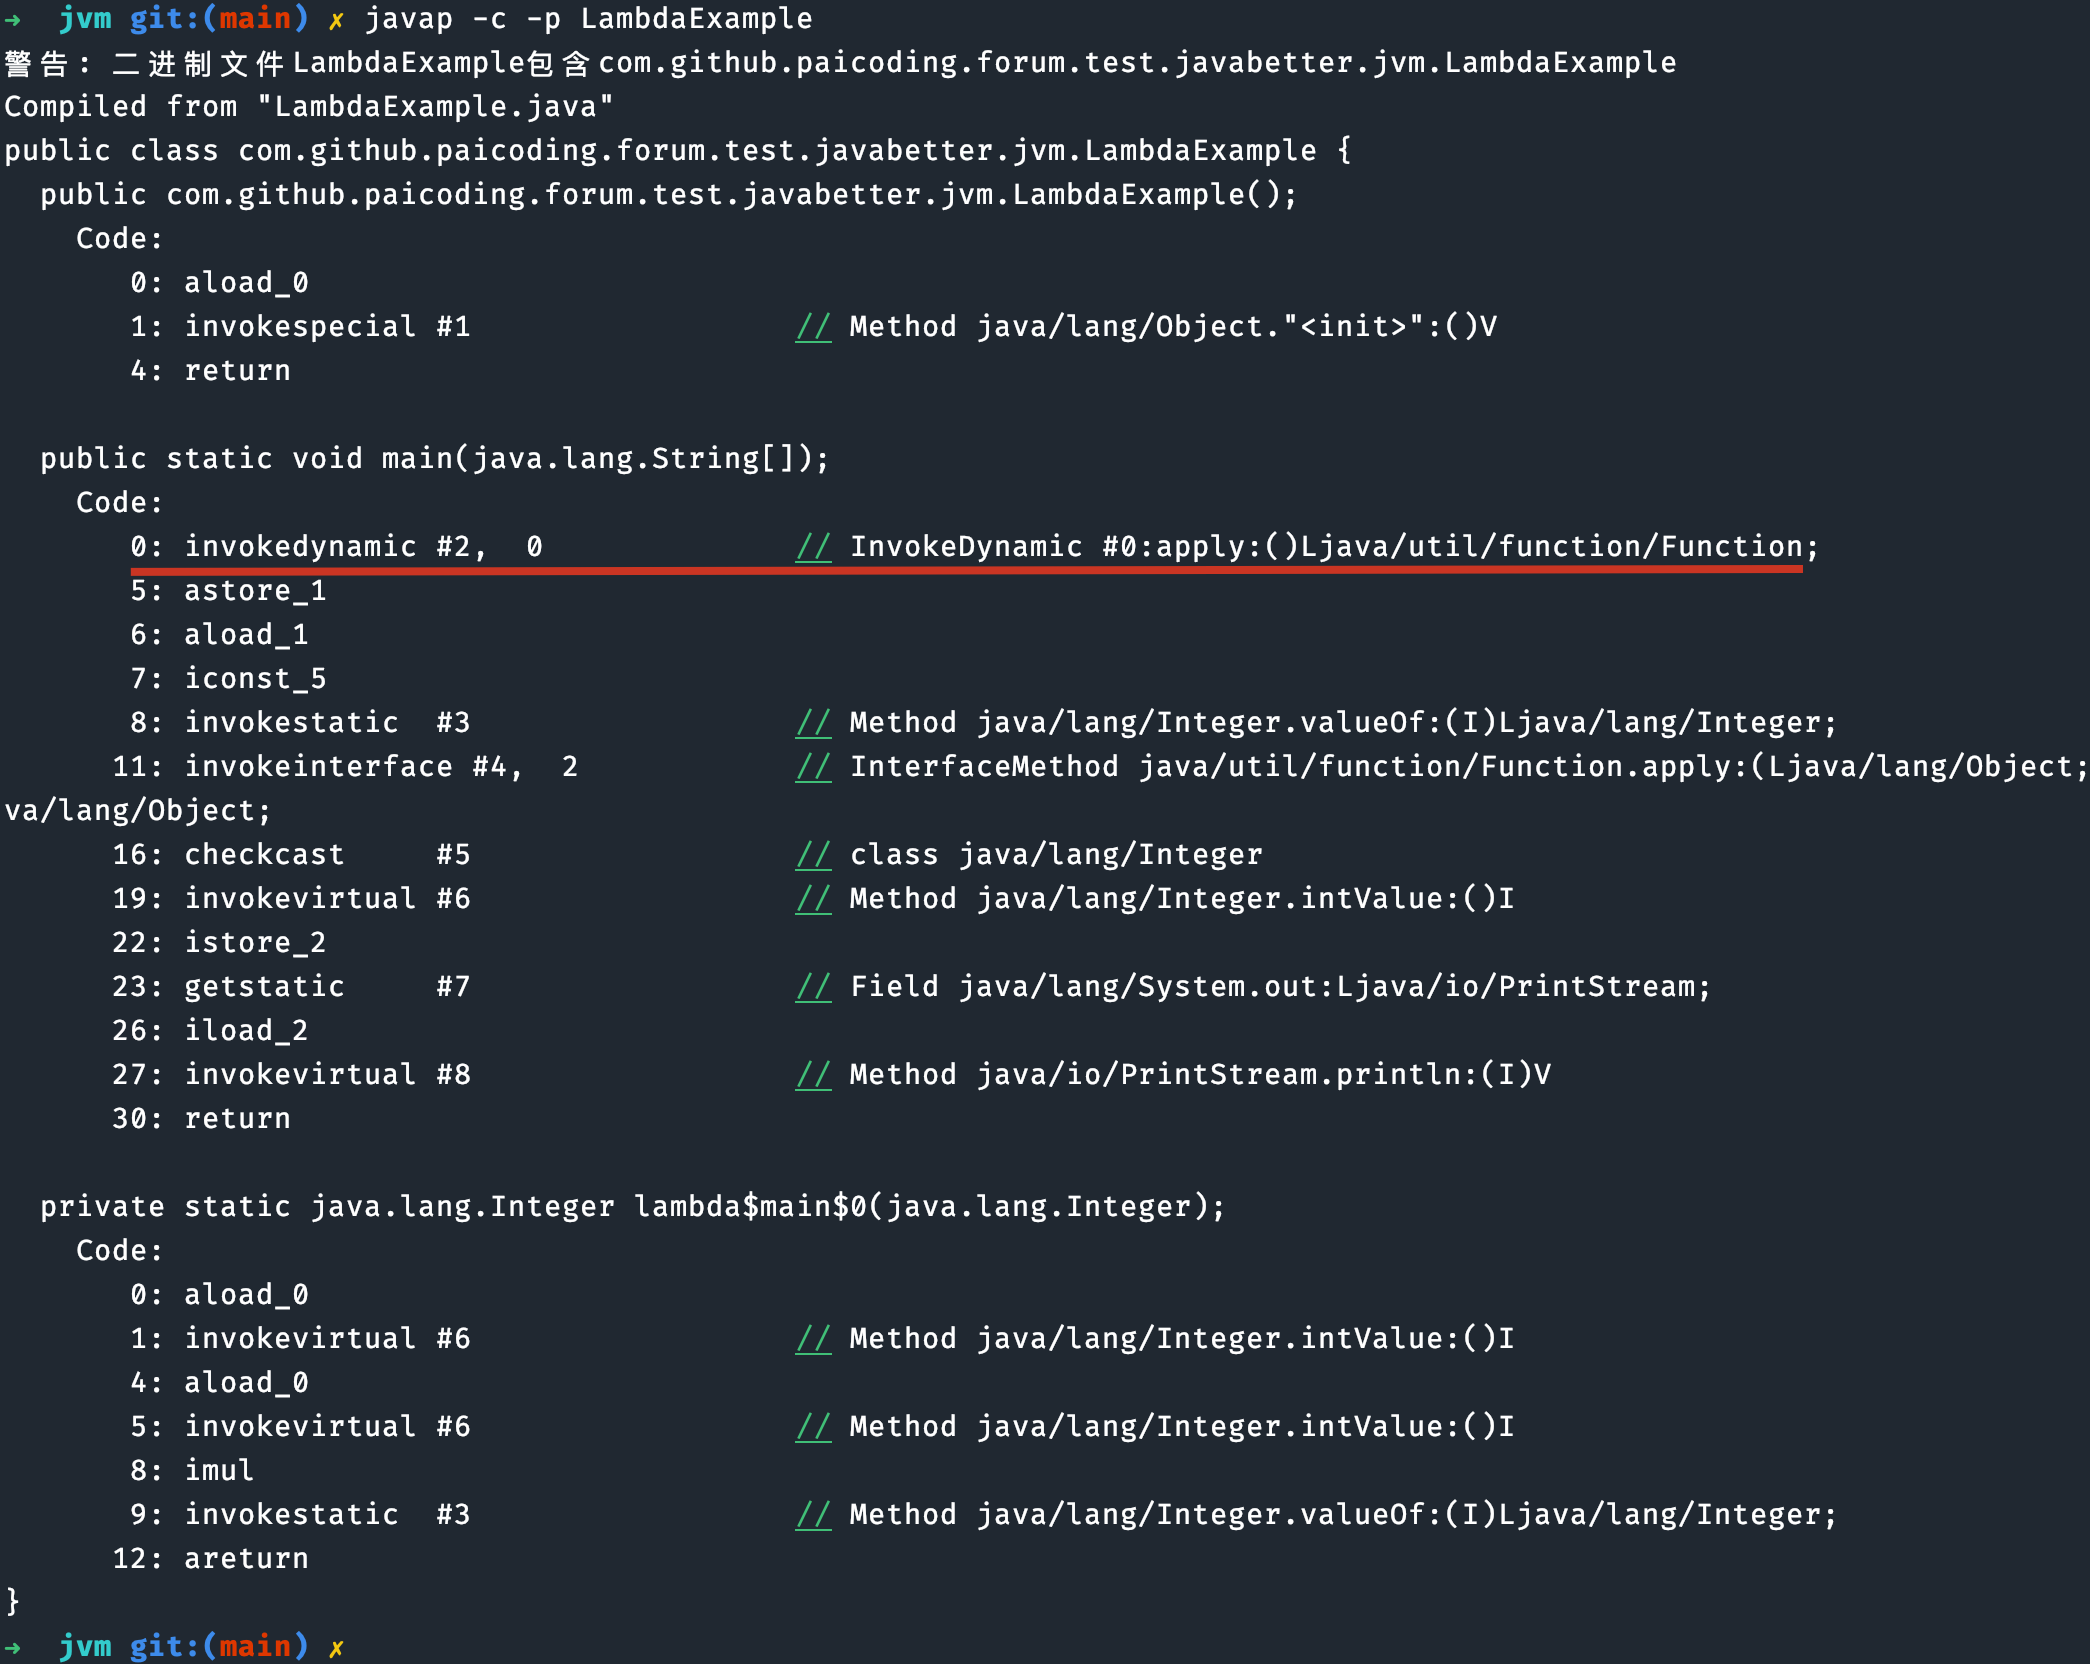
Task: Click the invokedynamic #2 instruction
Action: pos(334,547)
